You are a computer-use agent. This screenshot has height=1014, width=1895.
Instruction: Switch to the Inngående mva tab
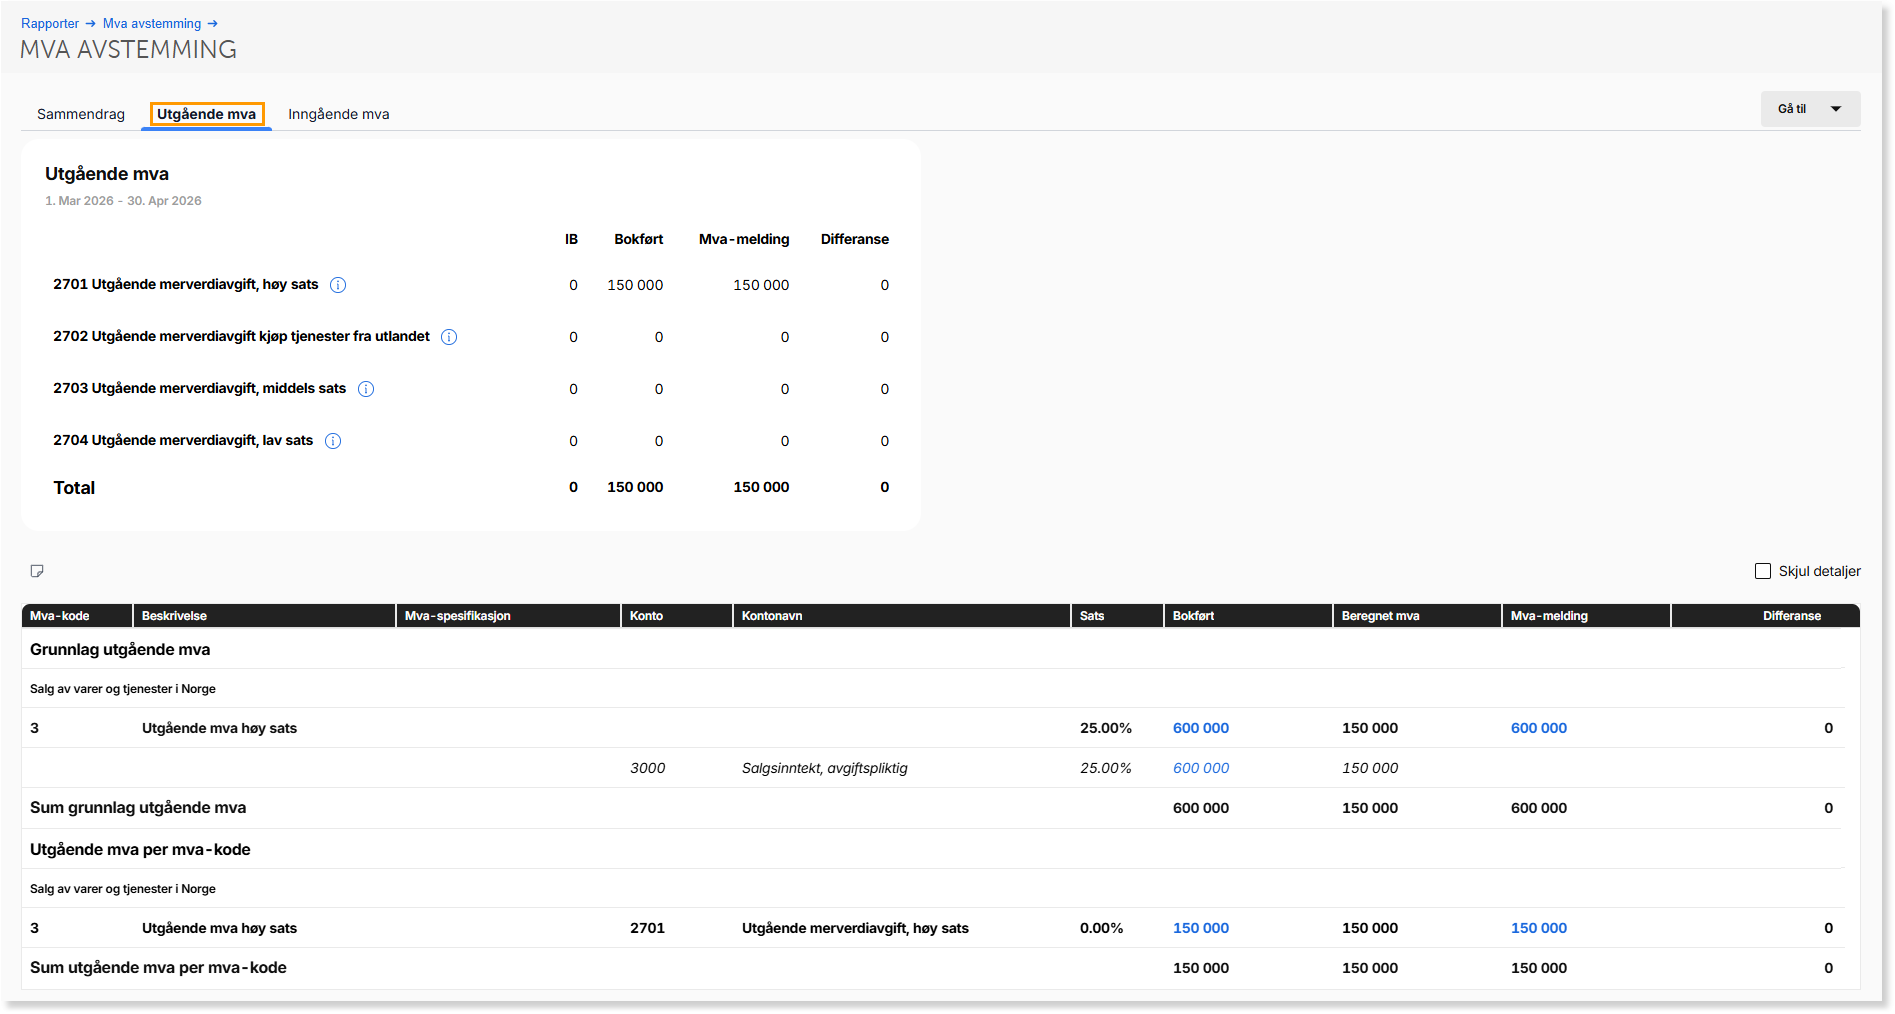coord(339,114)
